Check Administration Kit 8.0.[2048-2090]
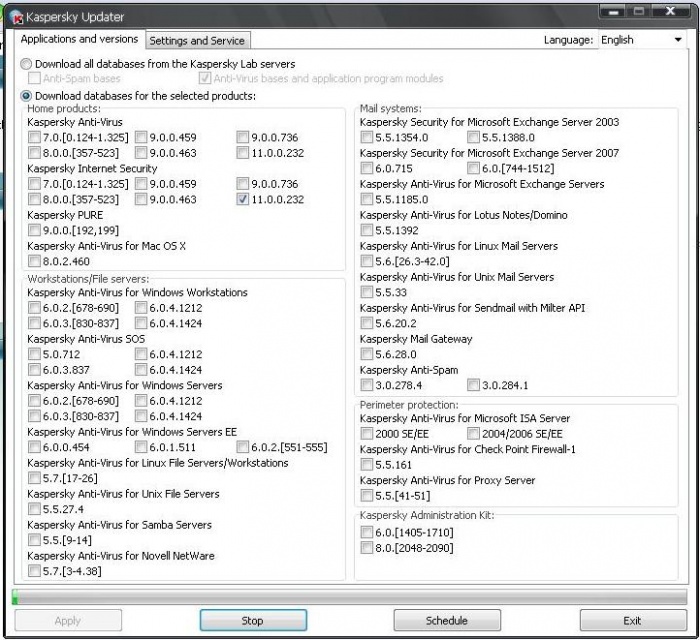This screenshot has width=700, height=640. pos(367,548)
